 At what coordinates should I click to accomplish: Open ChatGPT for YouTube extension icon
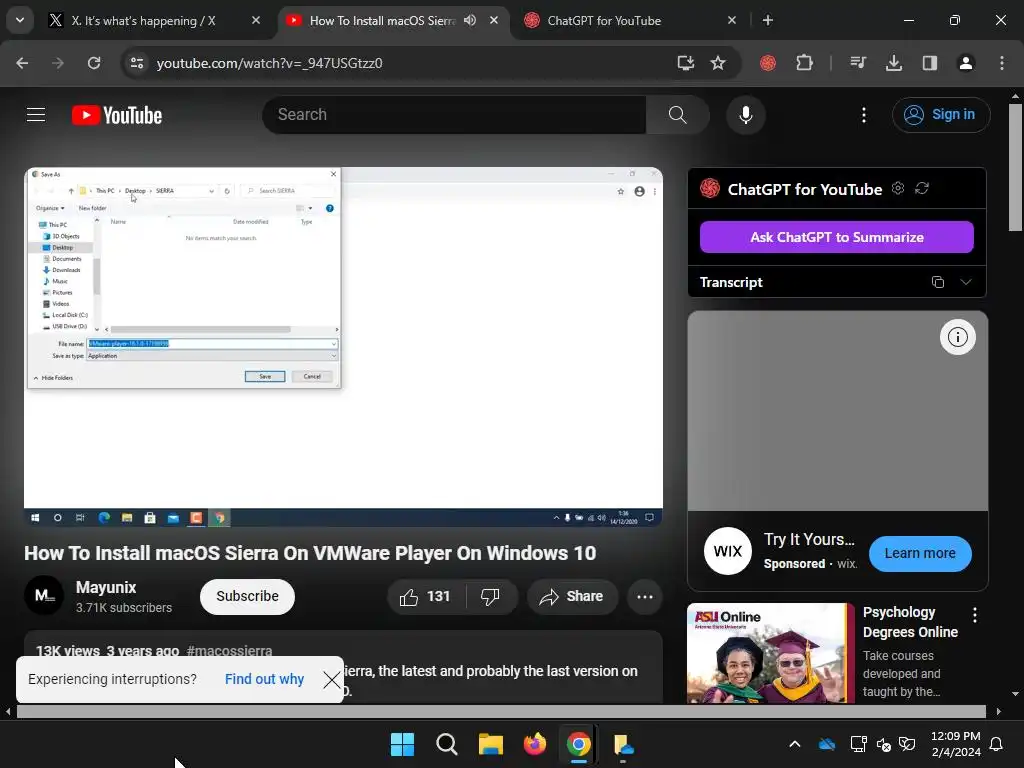(x=768, y=63)
